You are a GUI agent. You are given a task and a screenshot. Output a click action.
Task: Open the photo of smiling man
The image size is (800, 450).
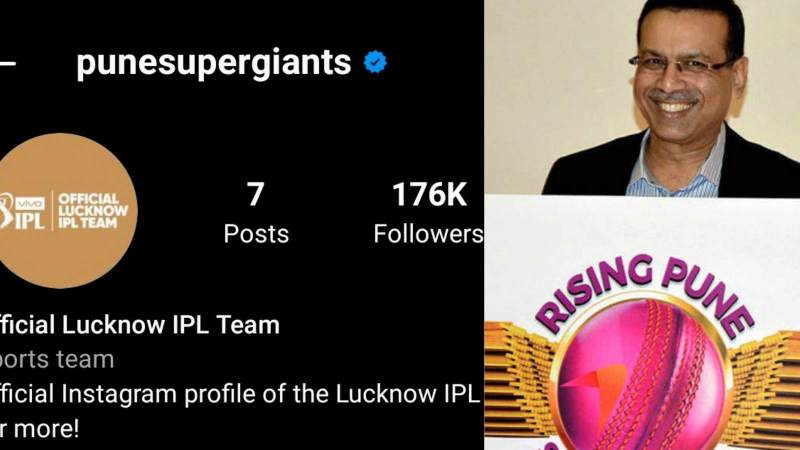(x=642, y=97)
